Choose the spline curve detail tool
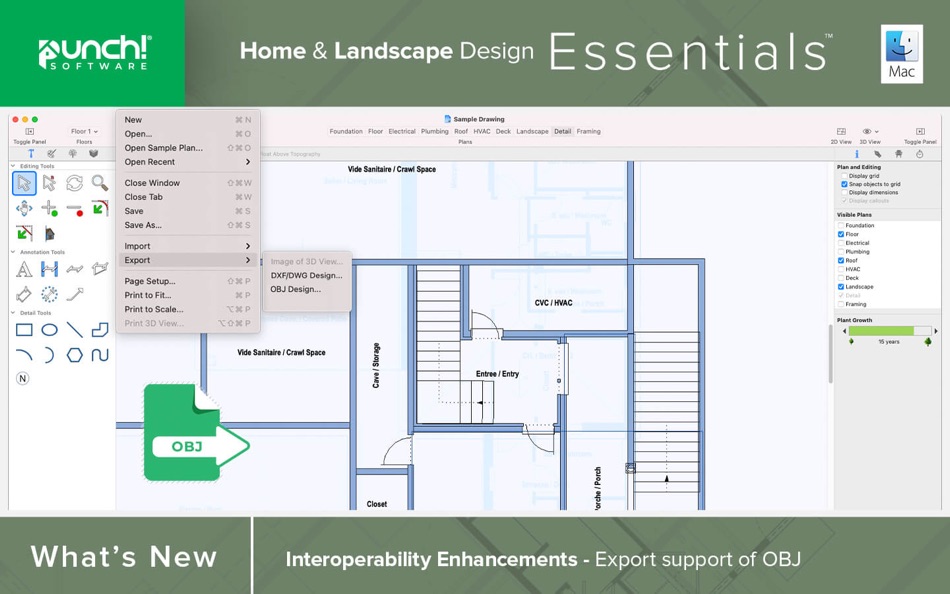This screenshot has height=594, width=950. pyautogui.click(x=100, y=355)
